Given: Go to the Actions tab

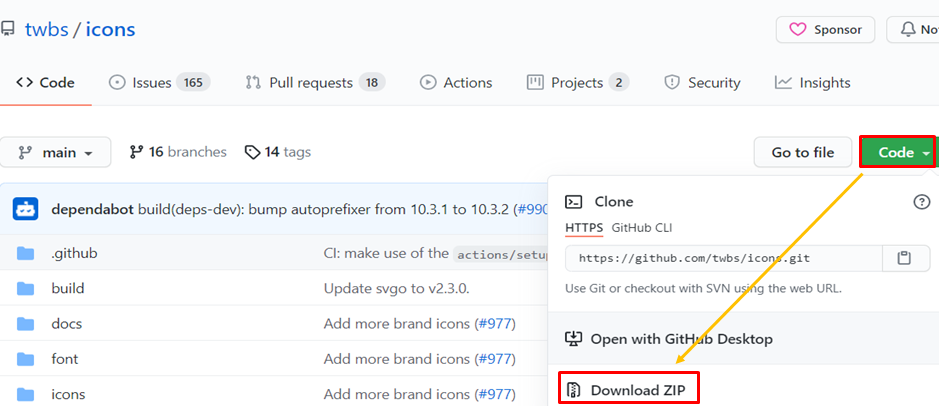Looking at the screenshot, I should pos(456,83).
